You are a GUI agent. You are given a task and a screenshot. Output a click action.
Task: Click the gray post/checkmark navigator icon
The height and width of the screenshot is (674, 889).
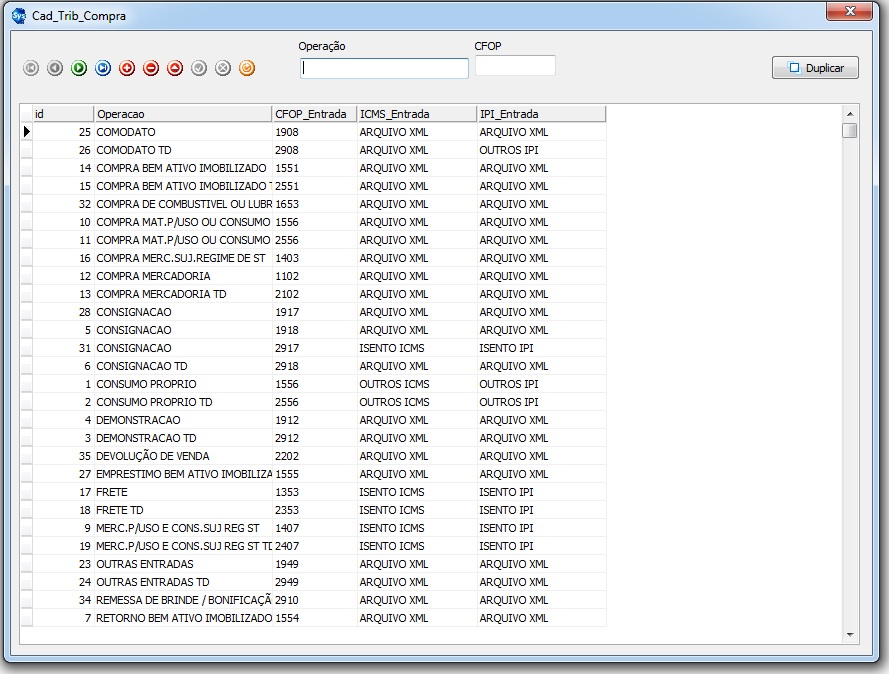point(199,68)
